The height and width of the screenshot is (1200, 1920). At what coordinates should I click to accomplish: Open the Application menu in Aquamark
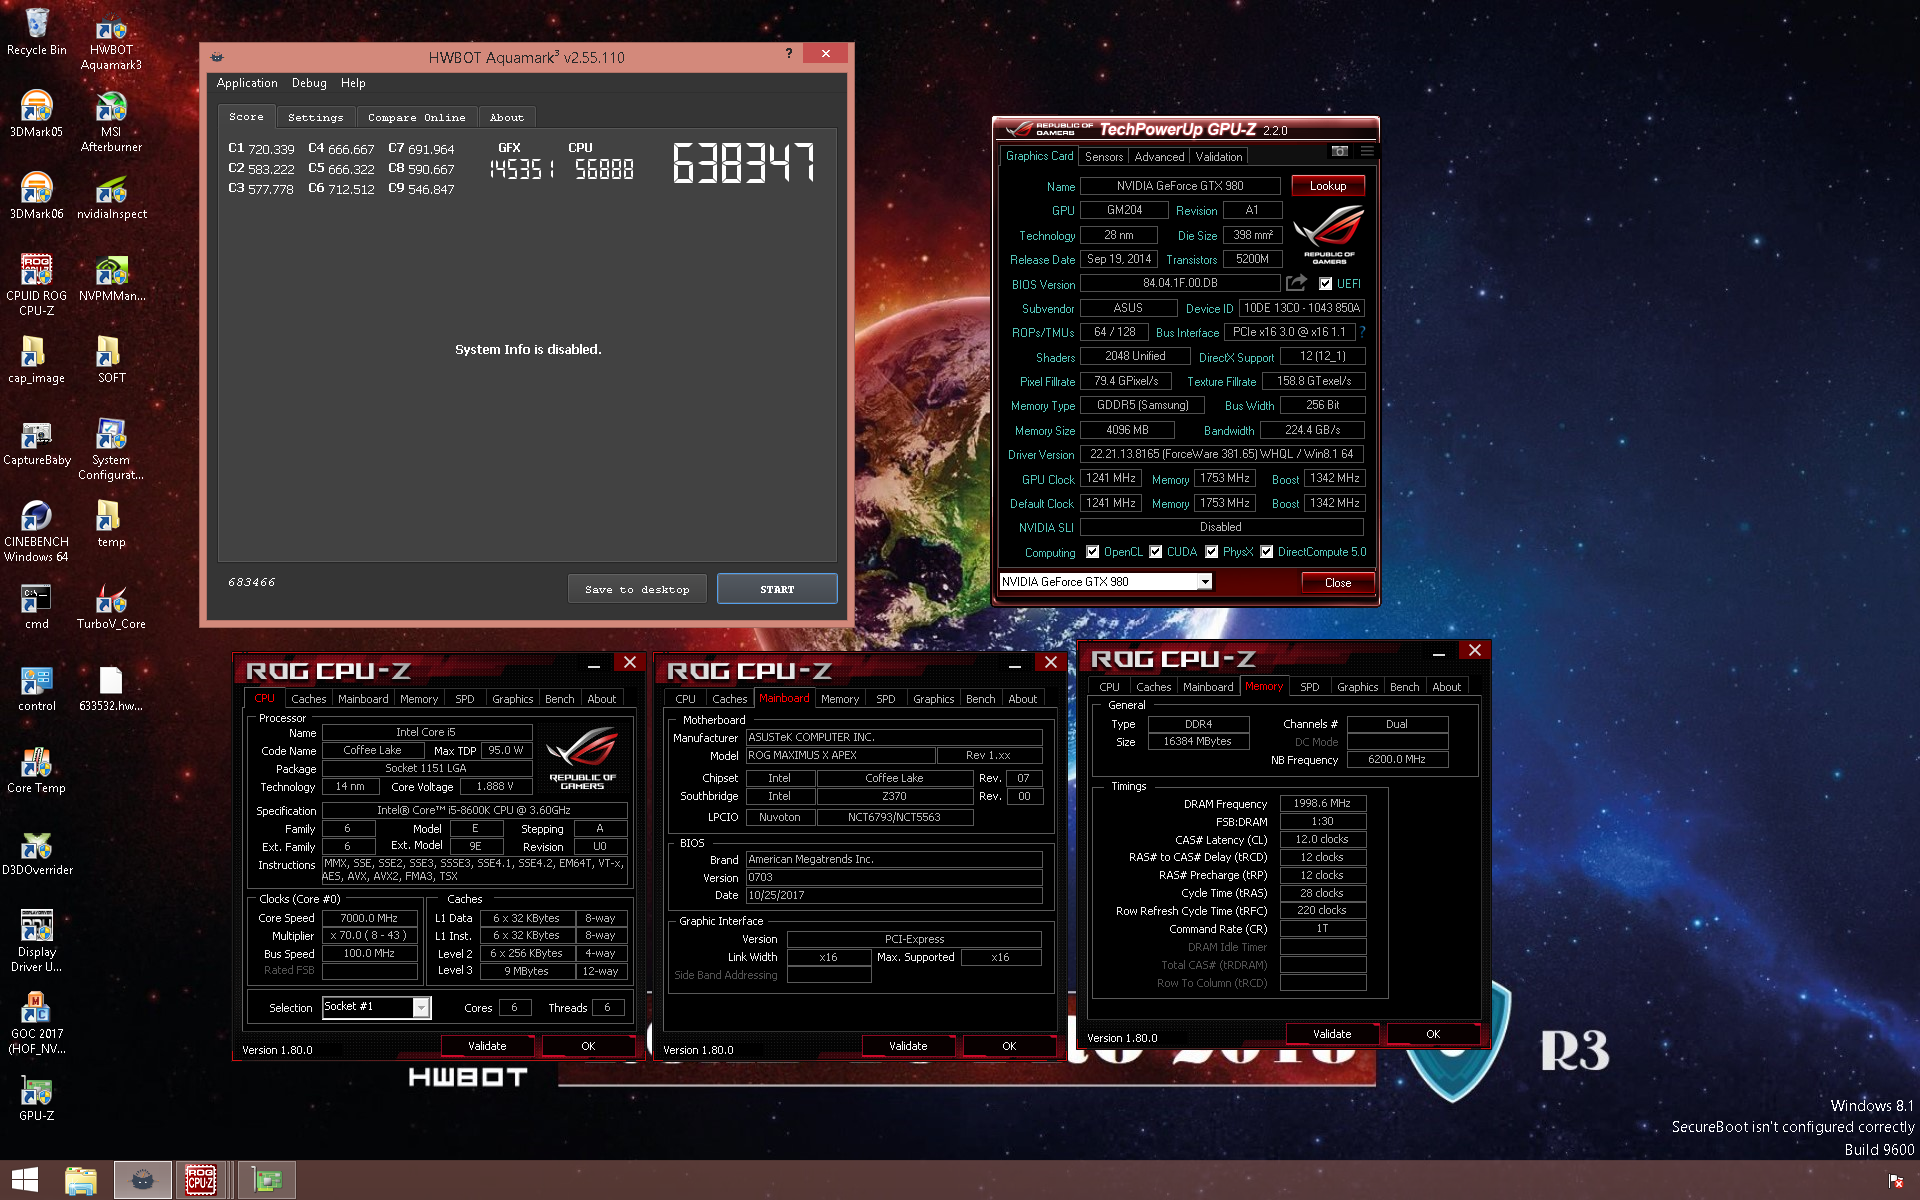(x=247, y=83)
